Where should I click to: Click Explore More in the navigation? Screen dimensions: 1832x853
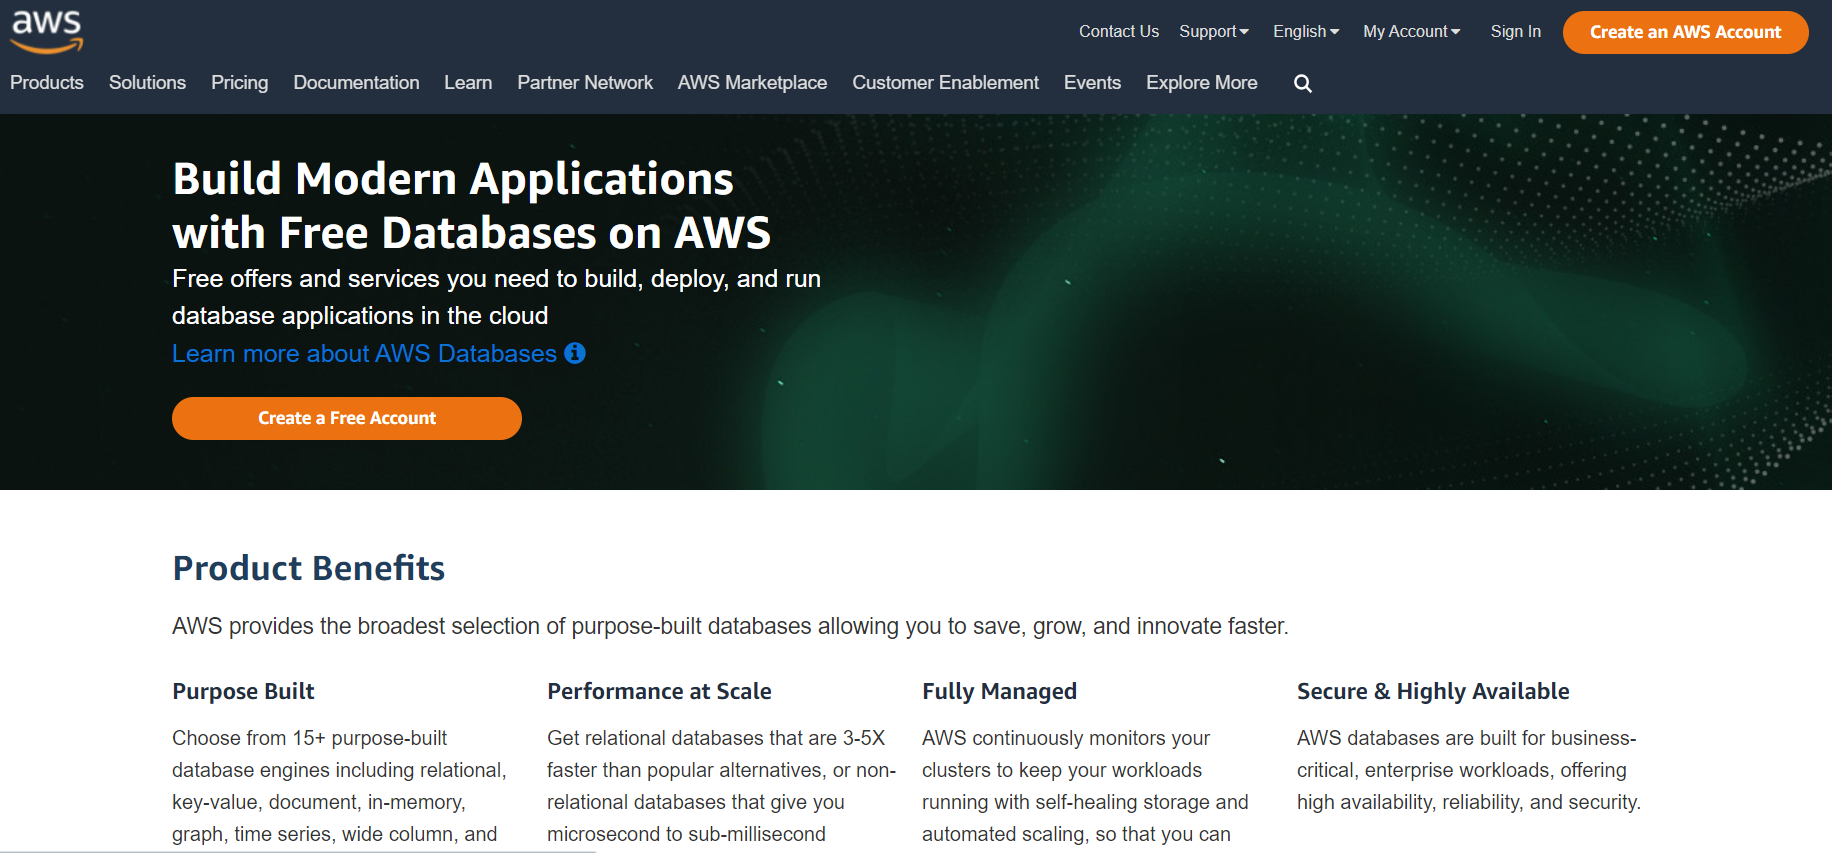pyautogui.click(x=1201, y=83)
